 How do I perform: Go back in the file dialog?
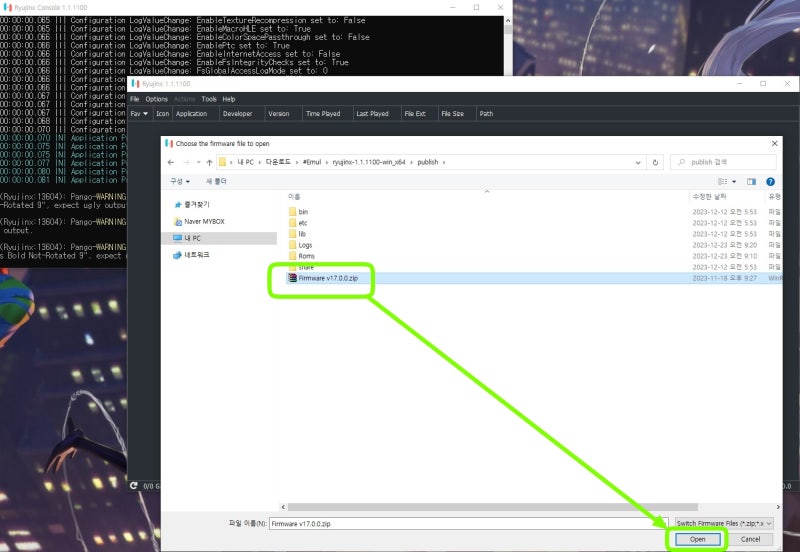click(171, 162)
